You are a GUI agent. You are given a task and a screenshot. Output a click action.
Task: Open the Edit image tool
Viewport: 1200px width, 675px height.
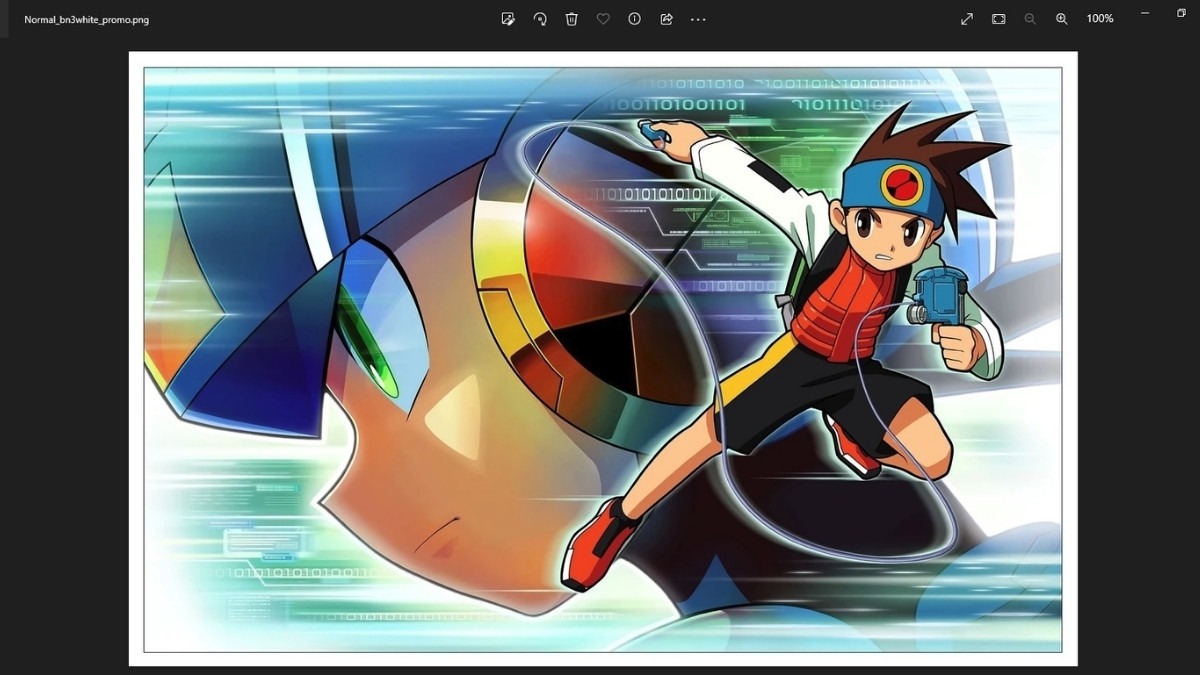point(508,19)
